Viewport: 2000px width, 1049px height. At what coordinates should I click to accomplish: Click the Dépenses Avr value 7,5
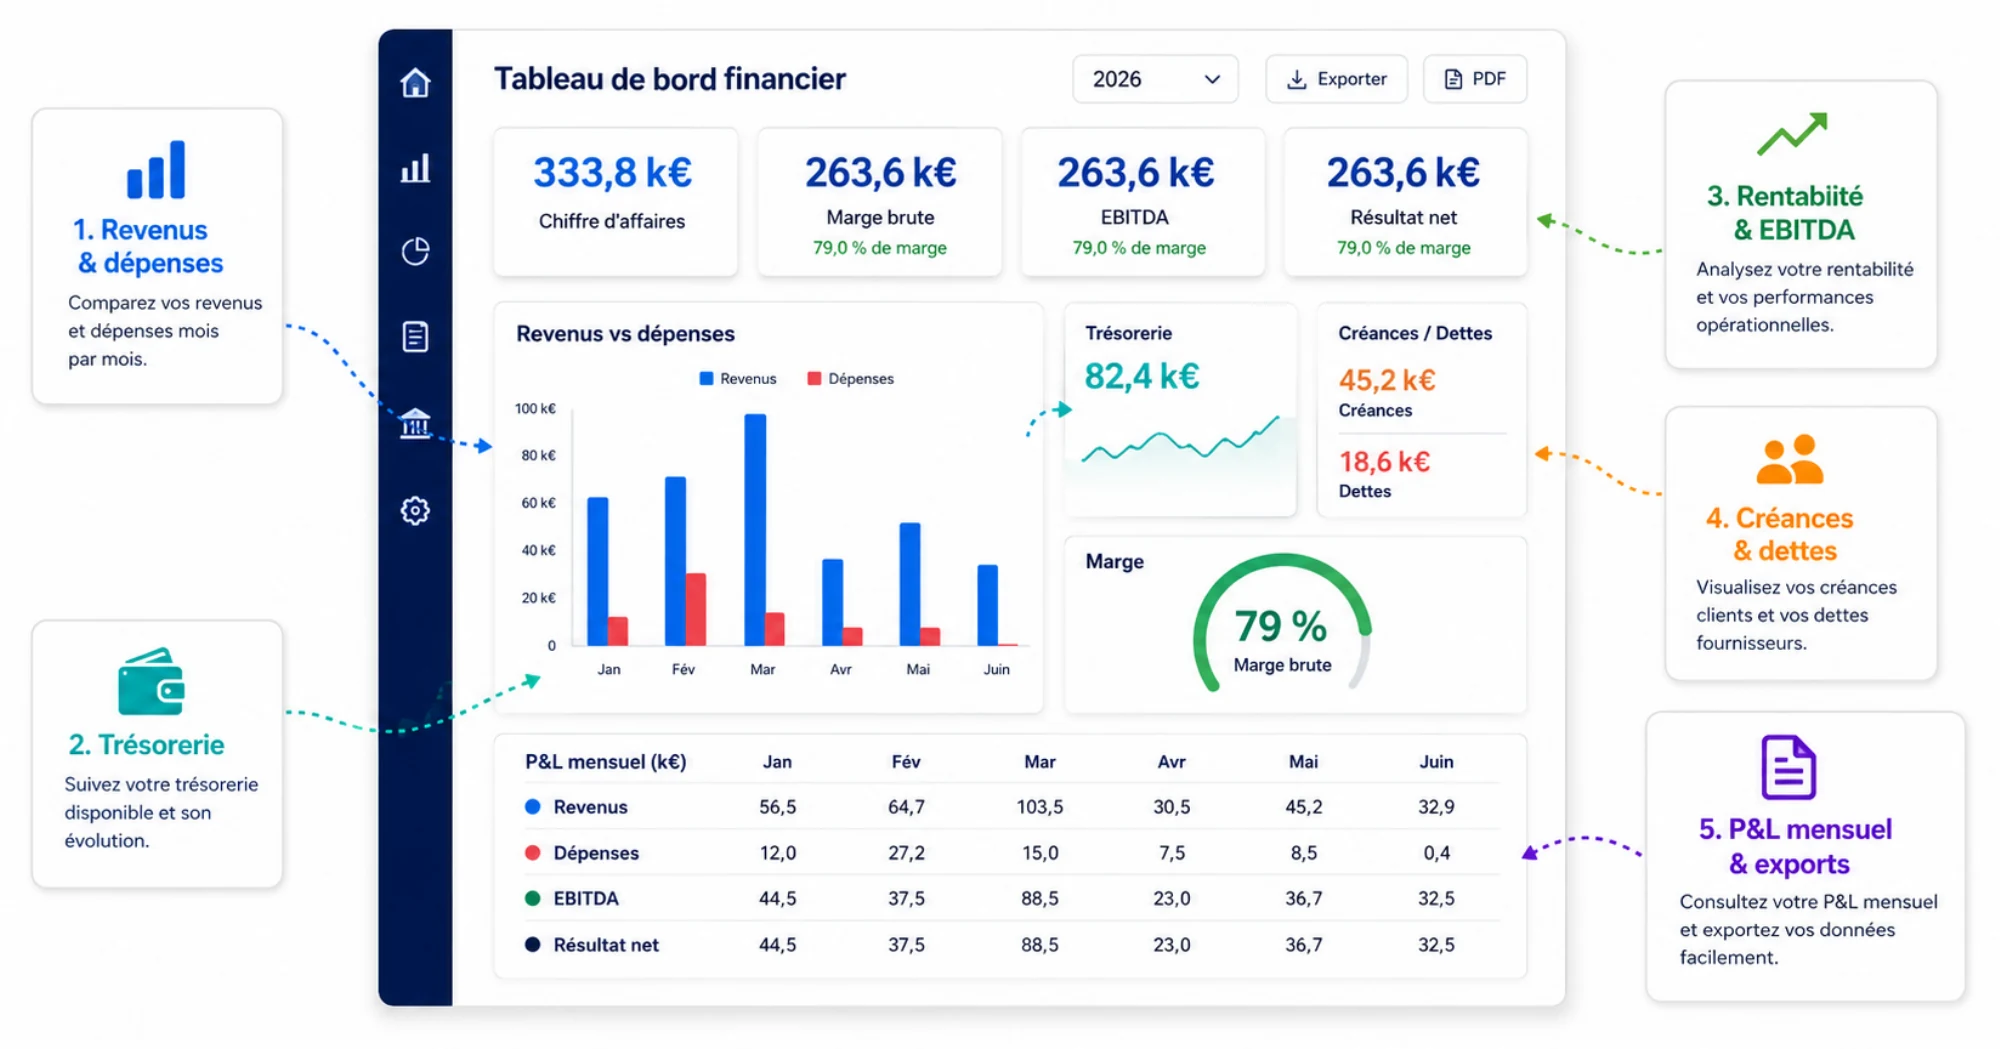[1171, 853]
